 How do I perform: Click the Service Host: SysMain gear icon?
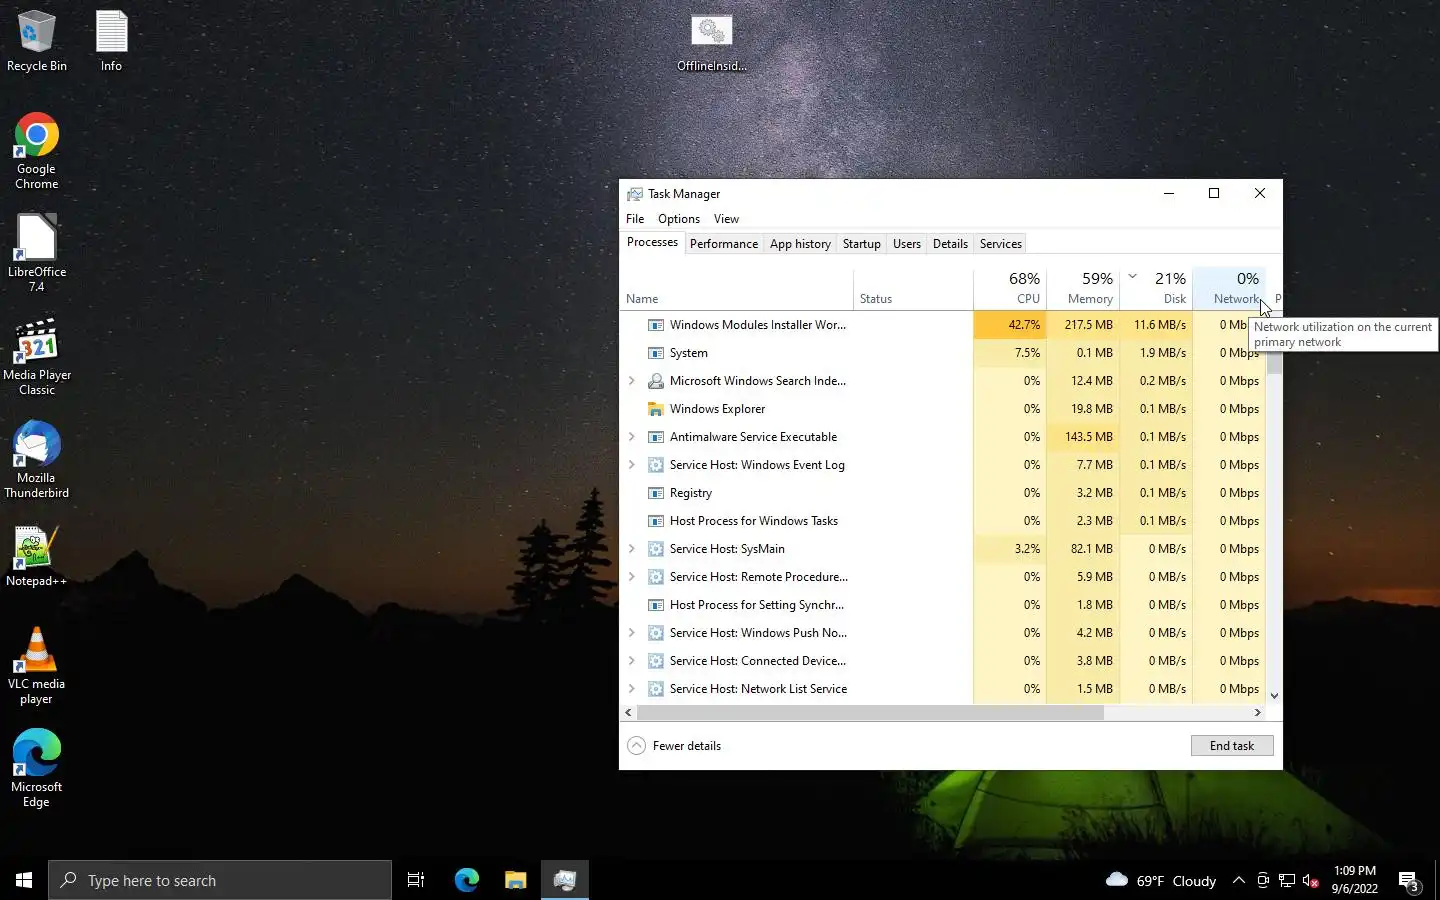[656, 549]
